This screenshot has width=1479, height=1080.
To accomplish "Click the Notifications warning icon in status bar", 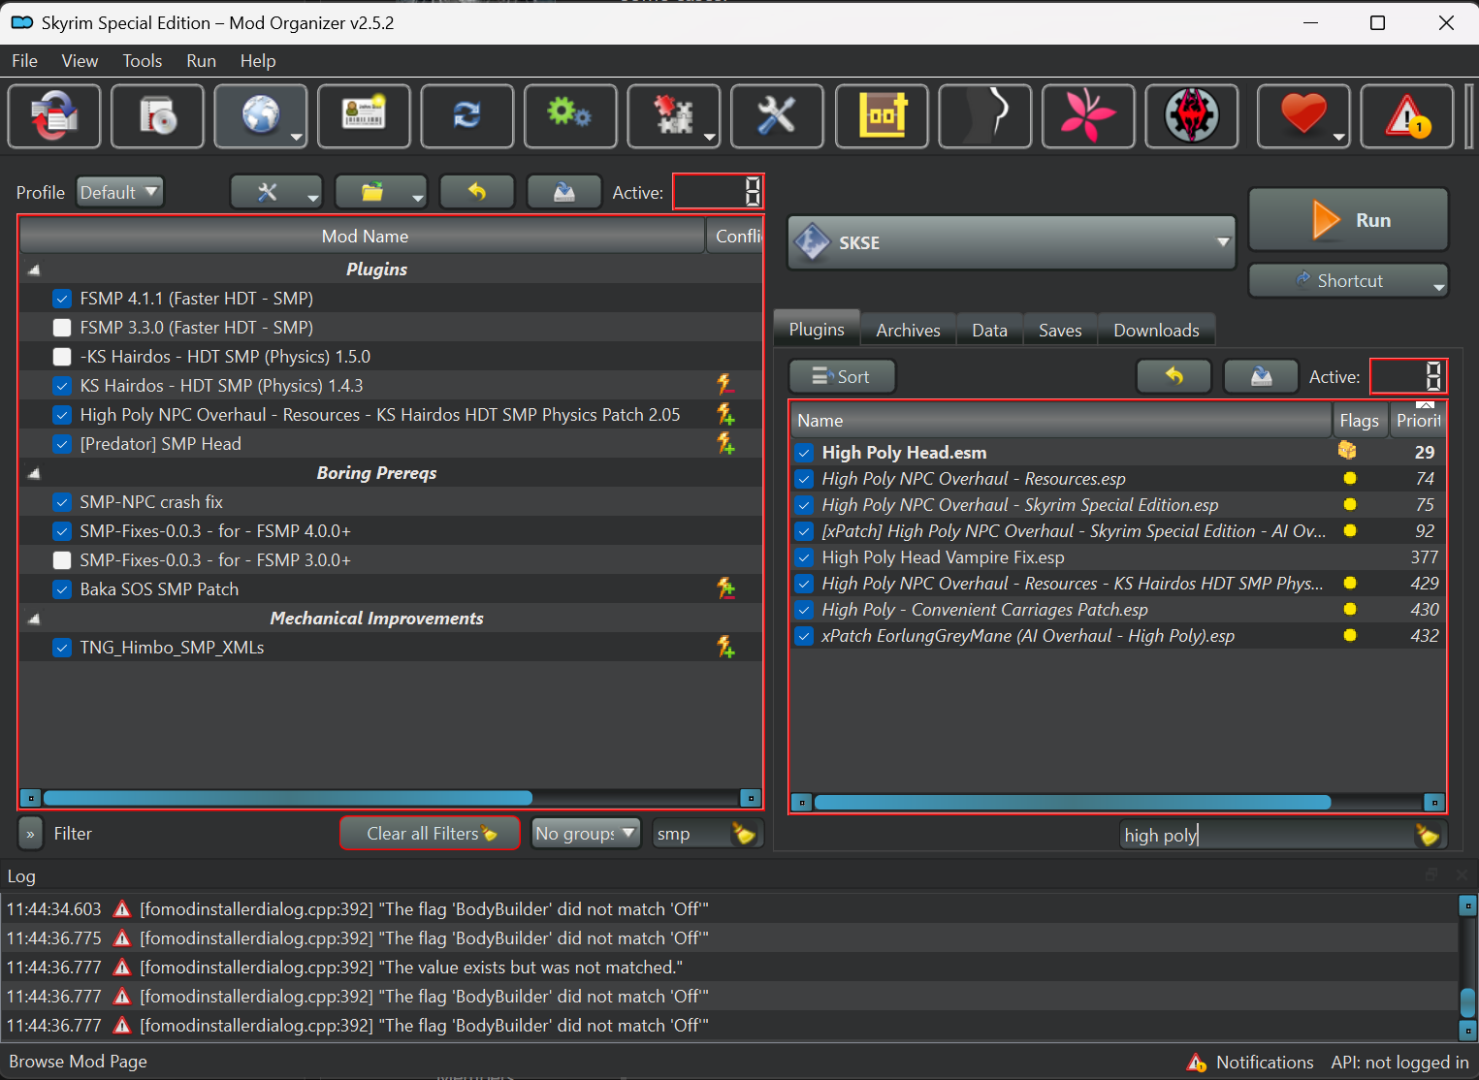I will coord(1196,1062).
